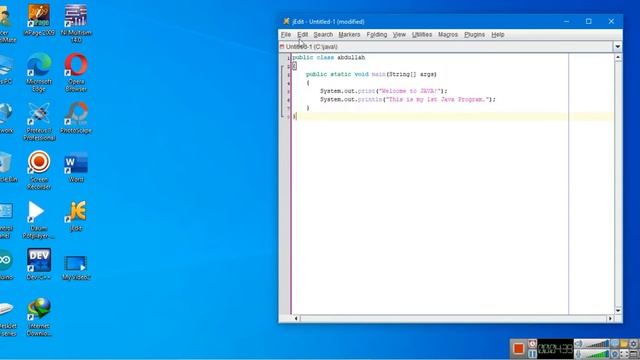Select the Opera Browser desktop shortcut
This screenshot has height=360, width=640.
(76, 73)
